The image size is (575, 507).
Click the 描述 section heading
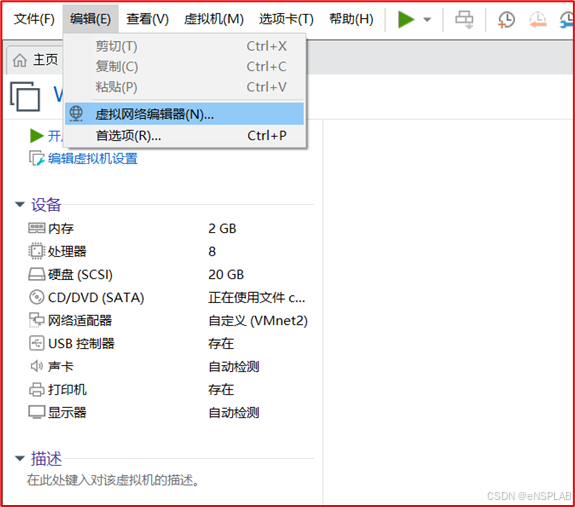coord(46,459)
